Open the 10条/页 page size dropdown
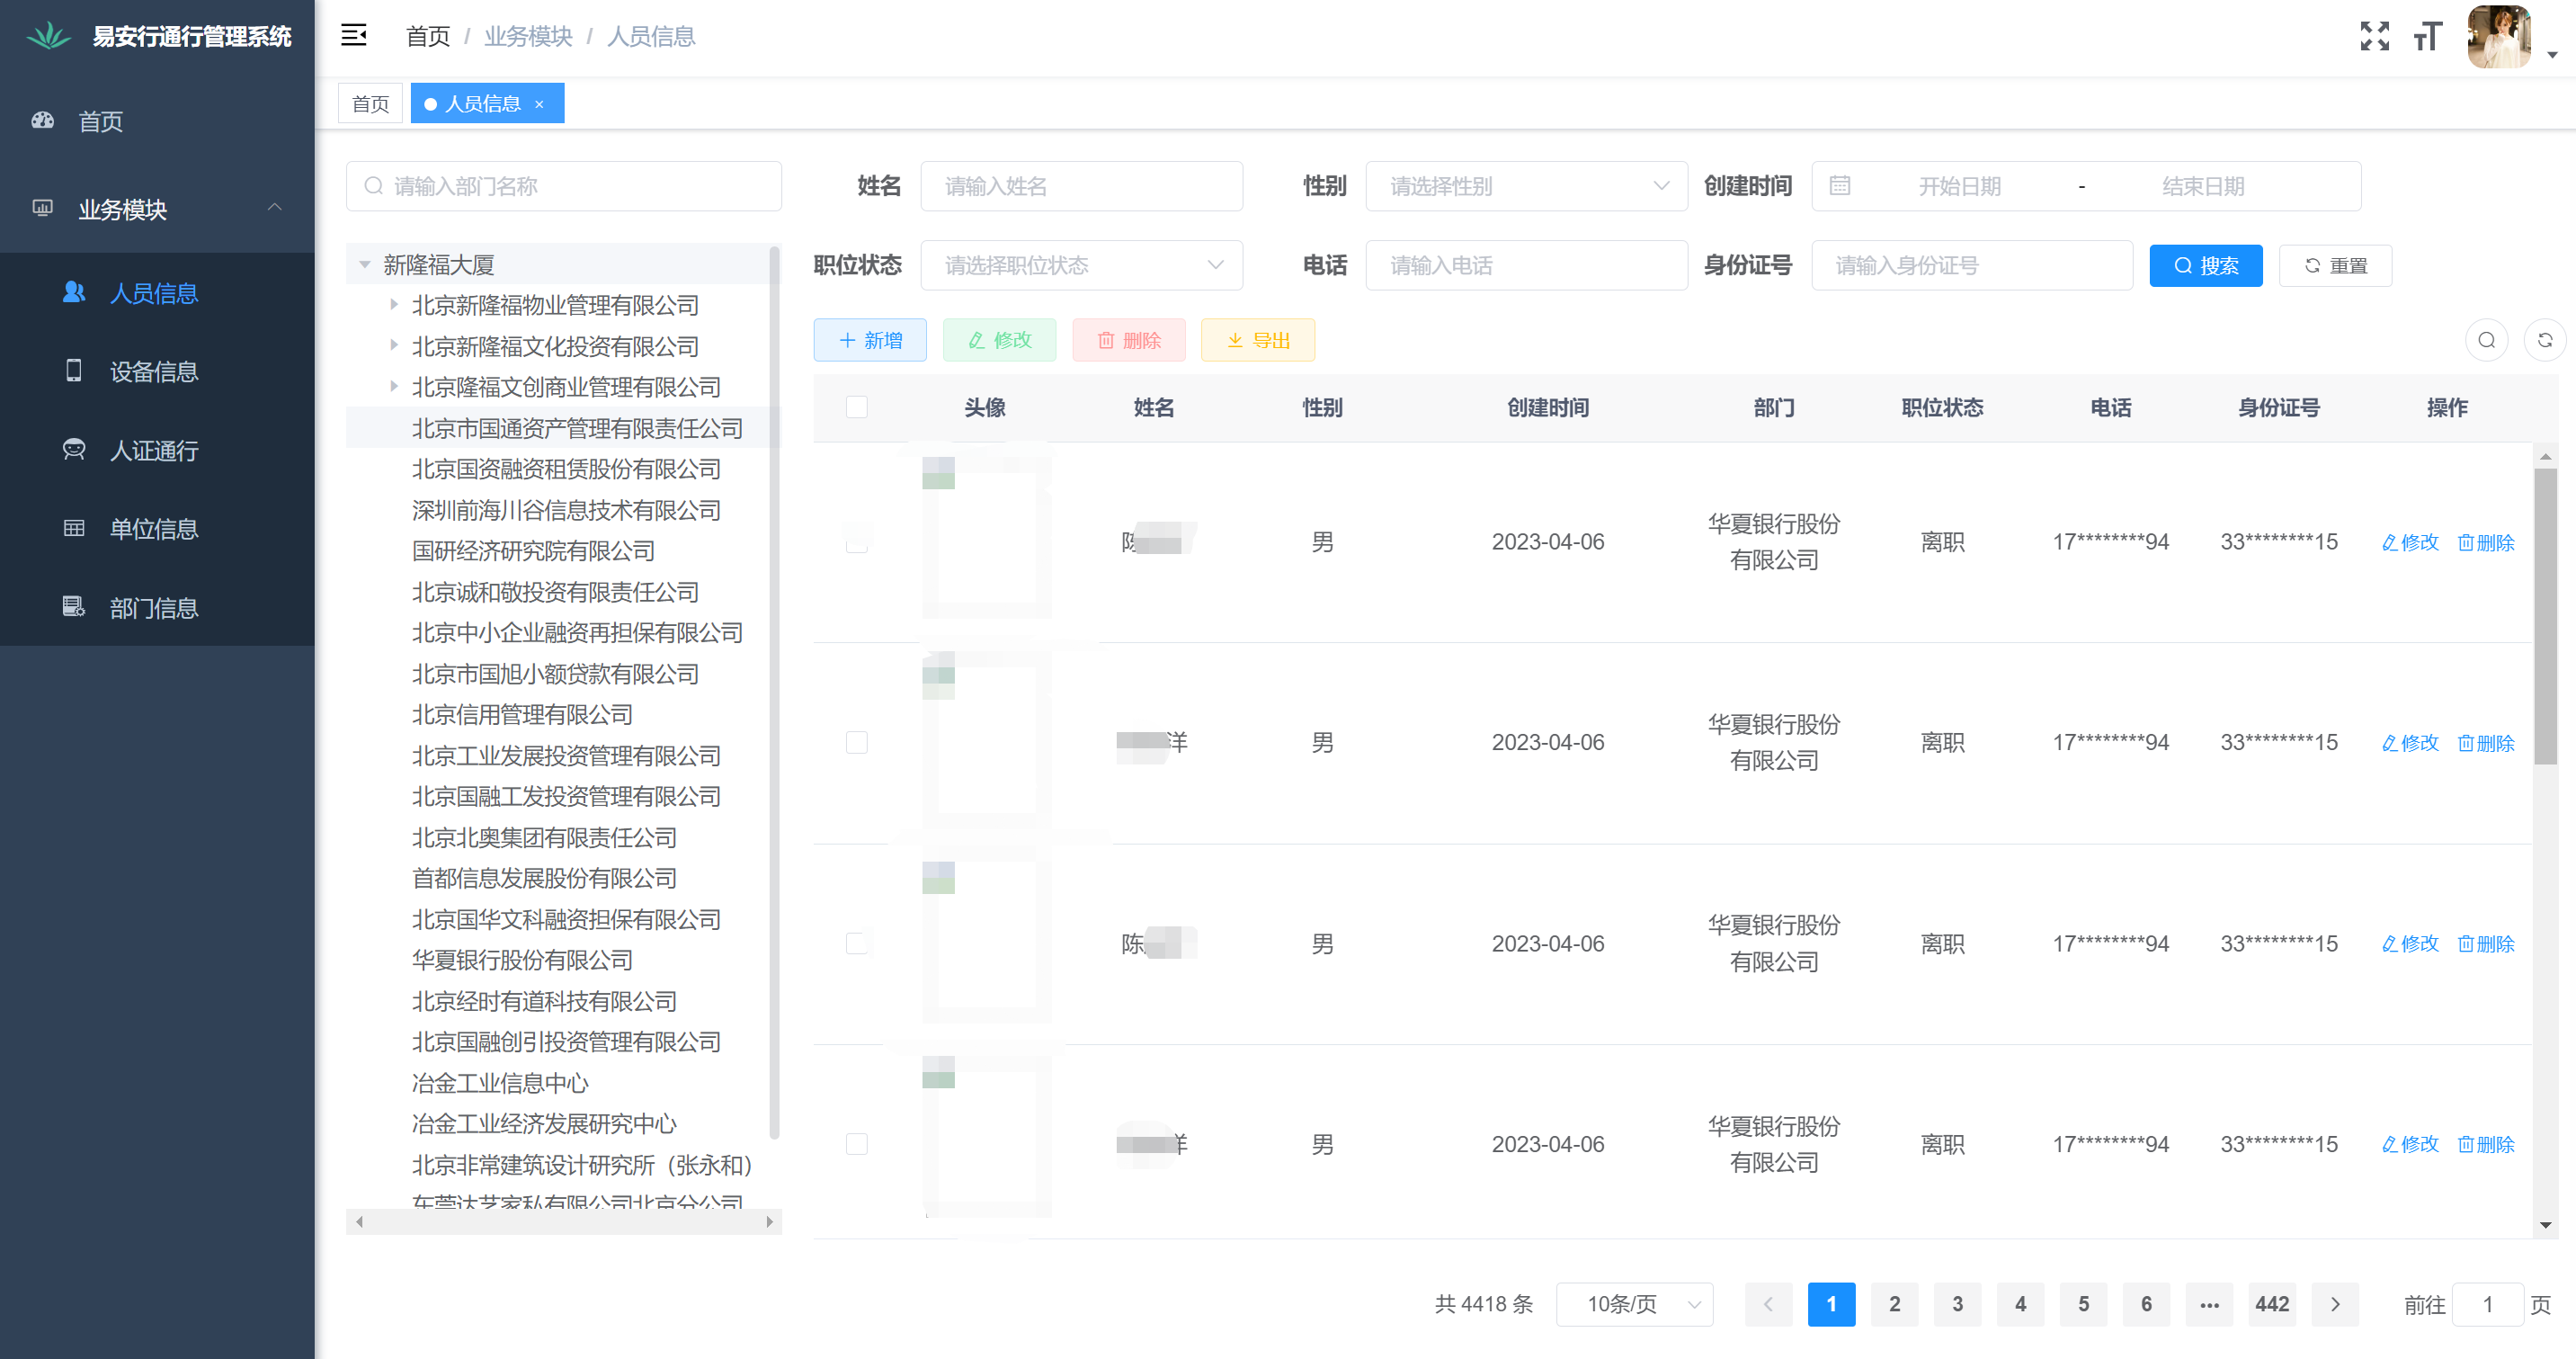Image resolution: width=2576 pixels, height=1359 pixels. click(1634, 1304)
